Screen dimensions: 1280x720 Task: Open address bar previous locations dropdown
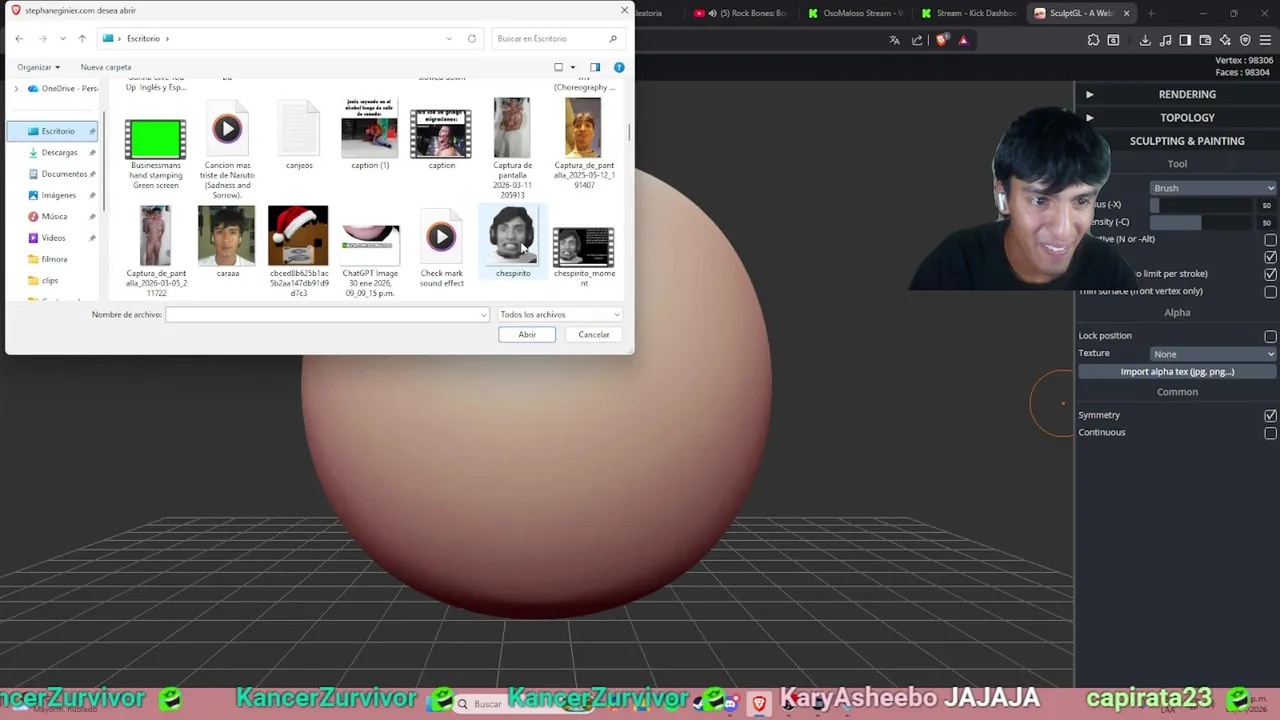449,38
